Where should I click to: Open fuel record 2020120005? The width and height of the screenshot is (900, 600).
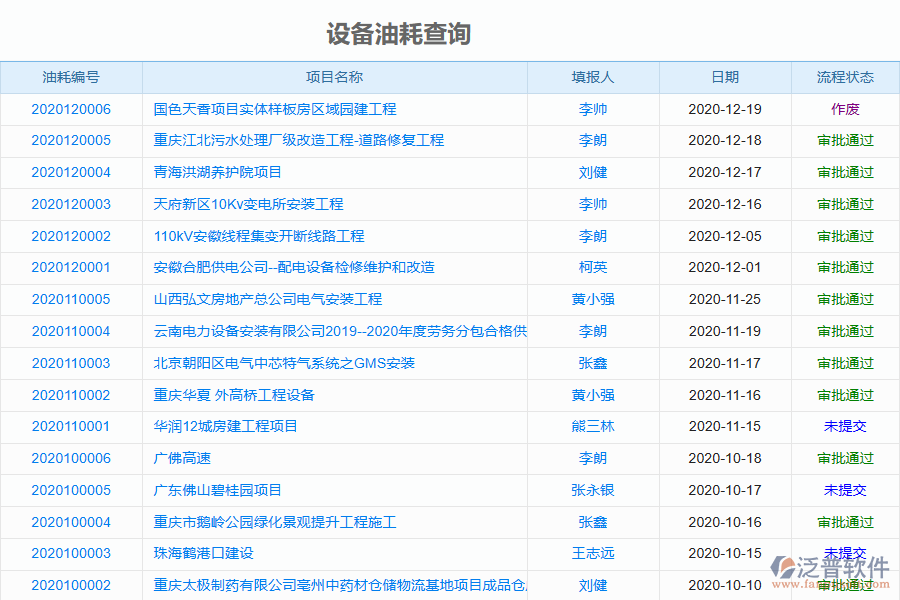[x=71, y=140]
